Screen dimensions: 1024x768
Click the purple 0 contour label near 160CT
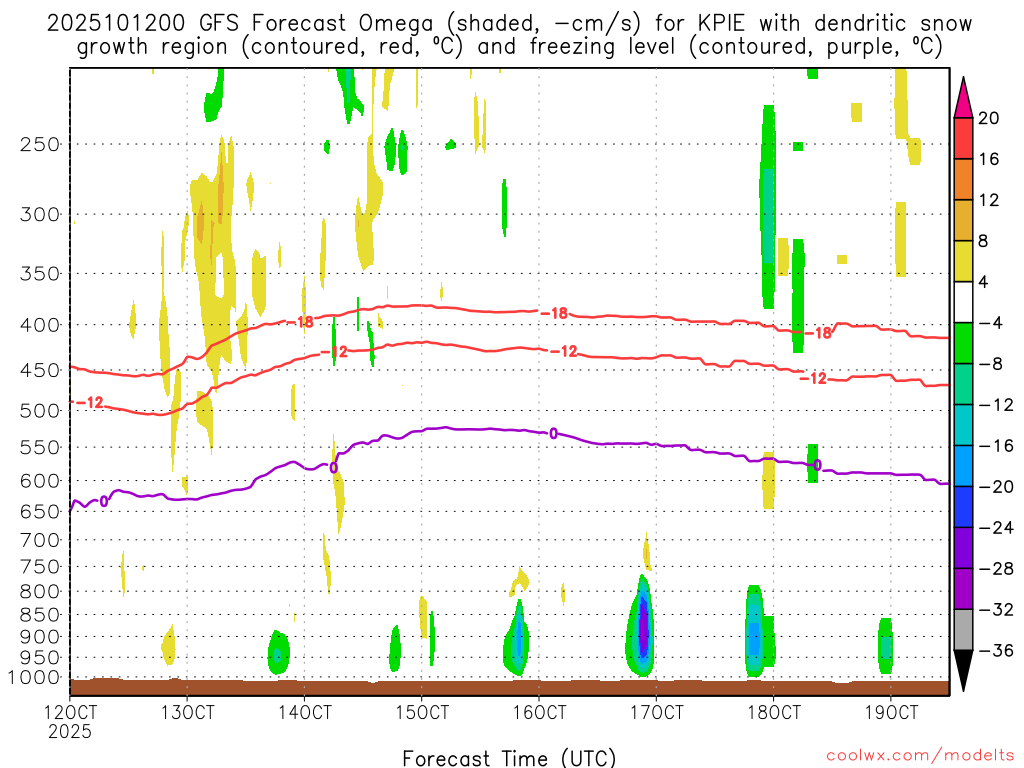tap(553, 433)
